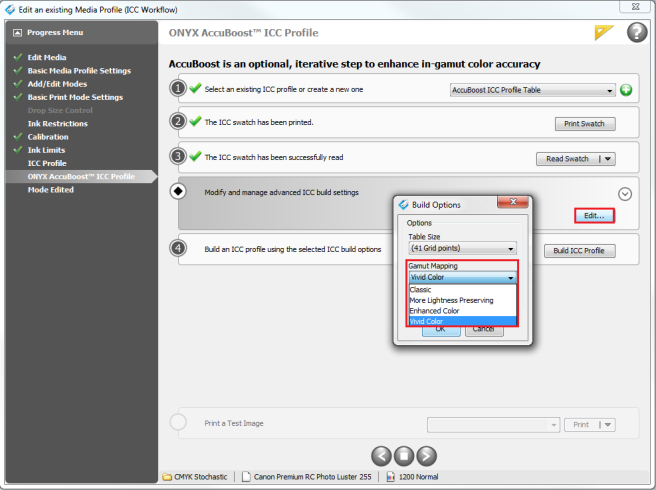
Task: Click the diamond advanced settings marker
Action: pos(178,191)
